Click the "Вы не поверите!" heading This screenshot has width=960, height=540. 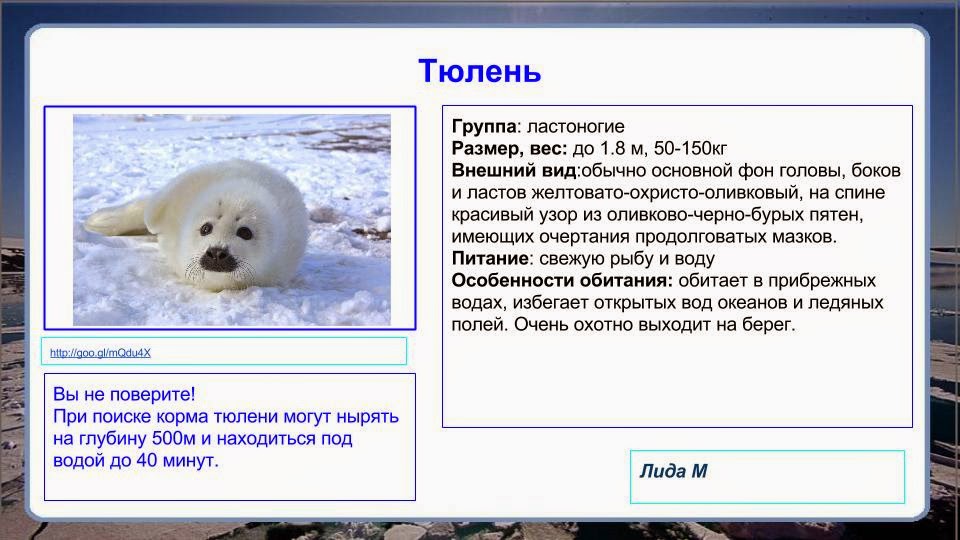[123, 394]
